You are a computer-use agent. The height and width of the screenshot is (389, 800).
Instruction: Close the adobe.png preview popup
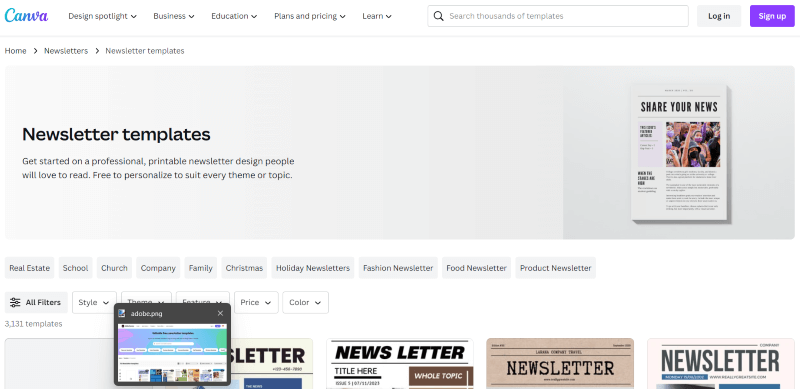point(220,313)
